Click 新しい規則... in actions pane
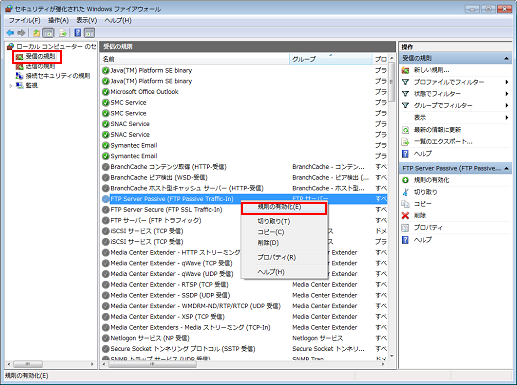The image size is (517, 385). coord(431,70)
